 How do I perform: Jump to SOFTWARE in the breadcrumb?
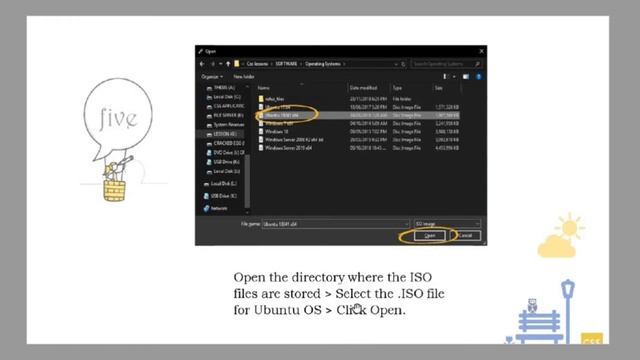tap(286, 64)
